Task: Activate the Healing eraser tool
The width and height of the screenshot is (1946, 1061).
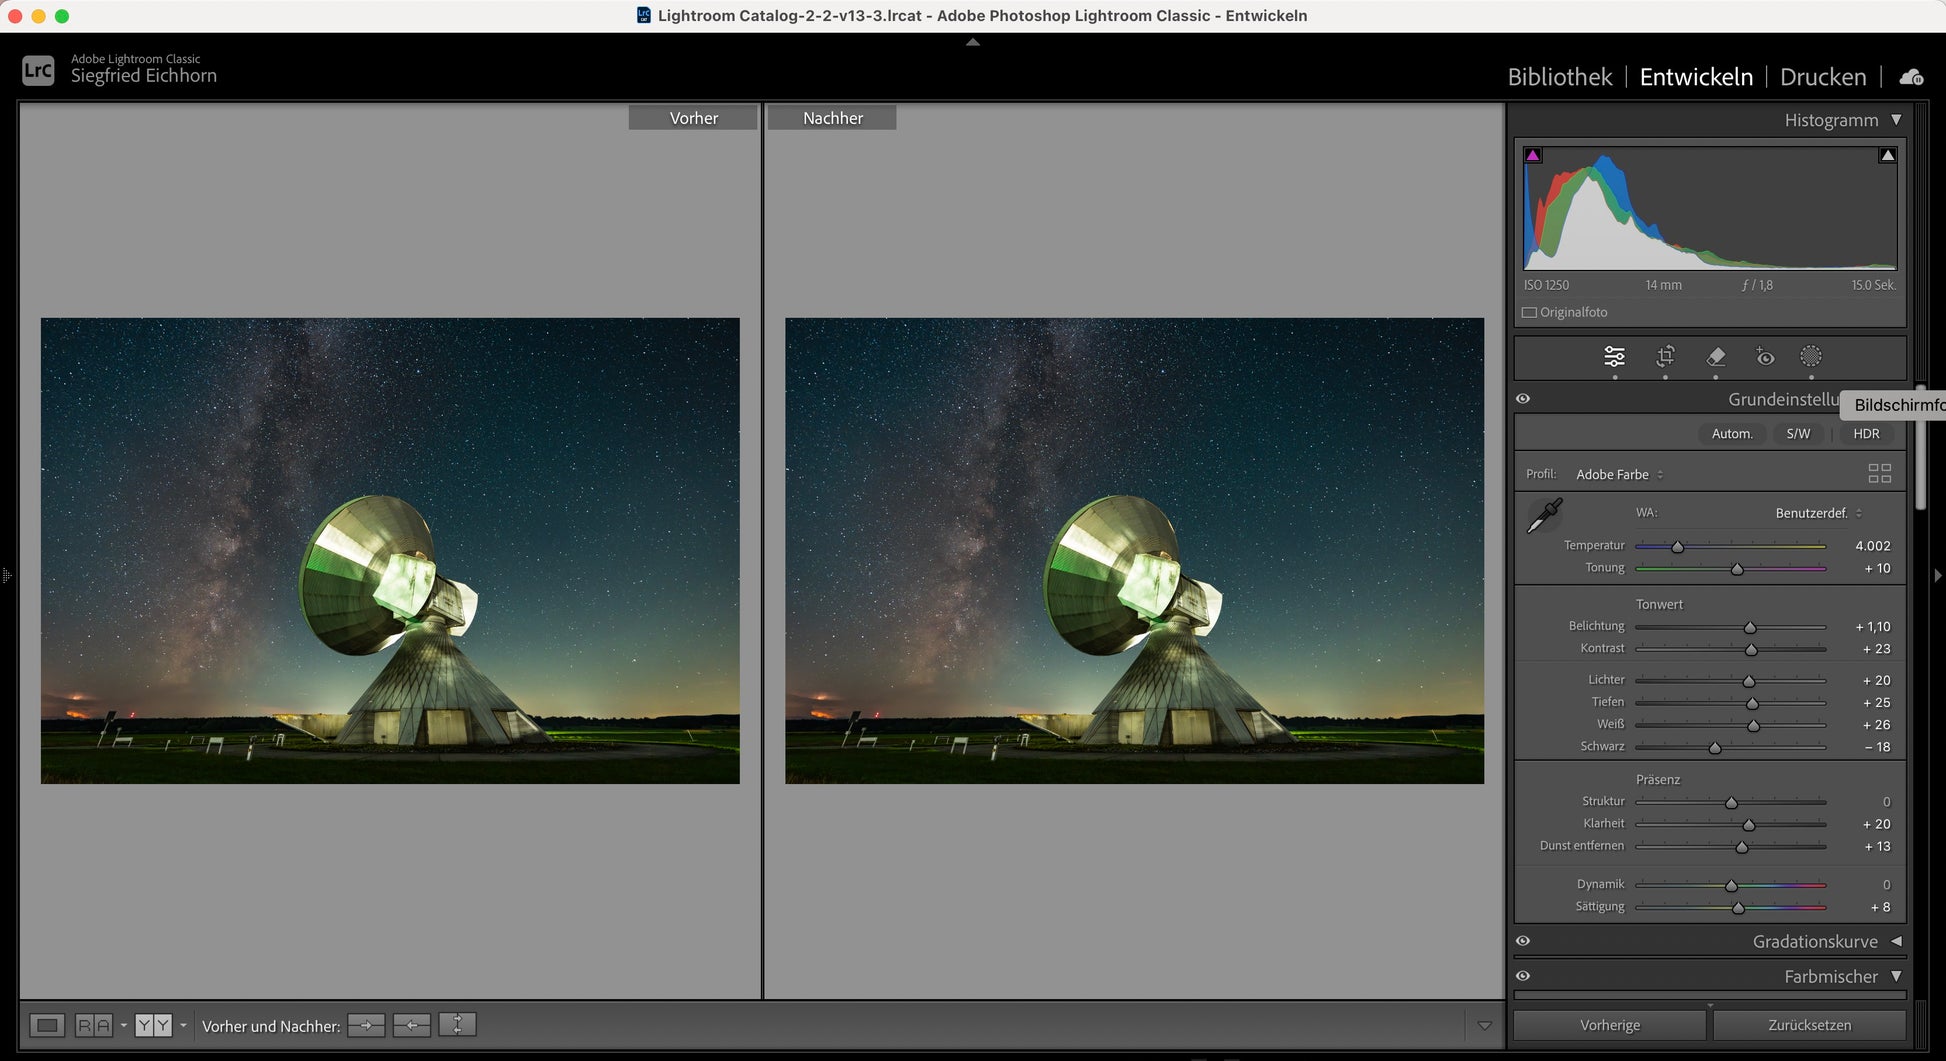Action: [1716, 357]
